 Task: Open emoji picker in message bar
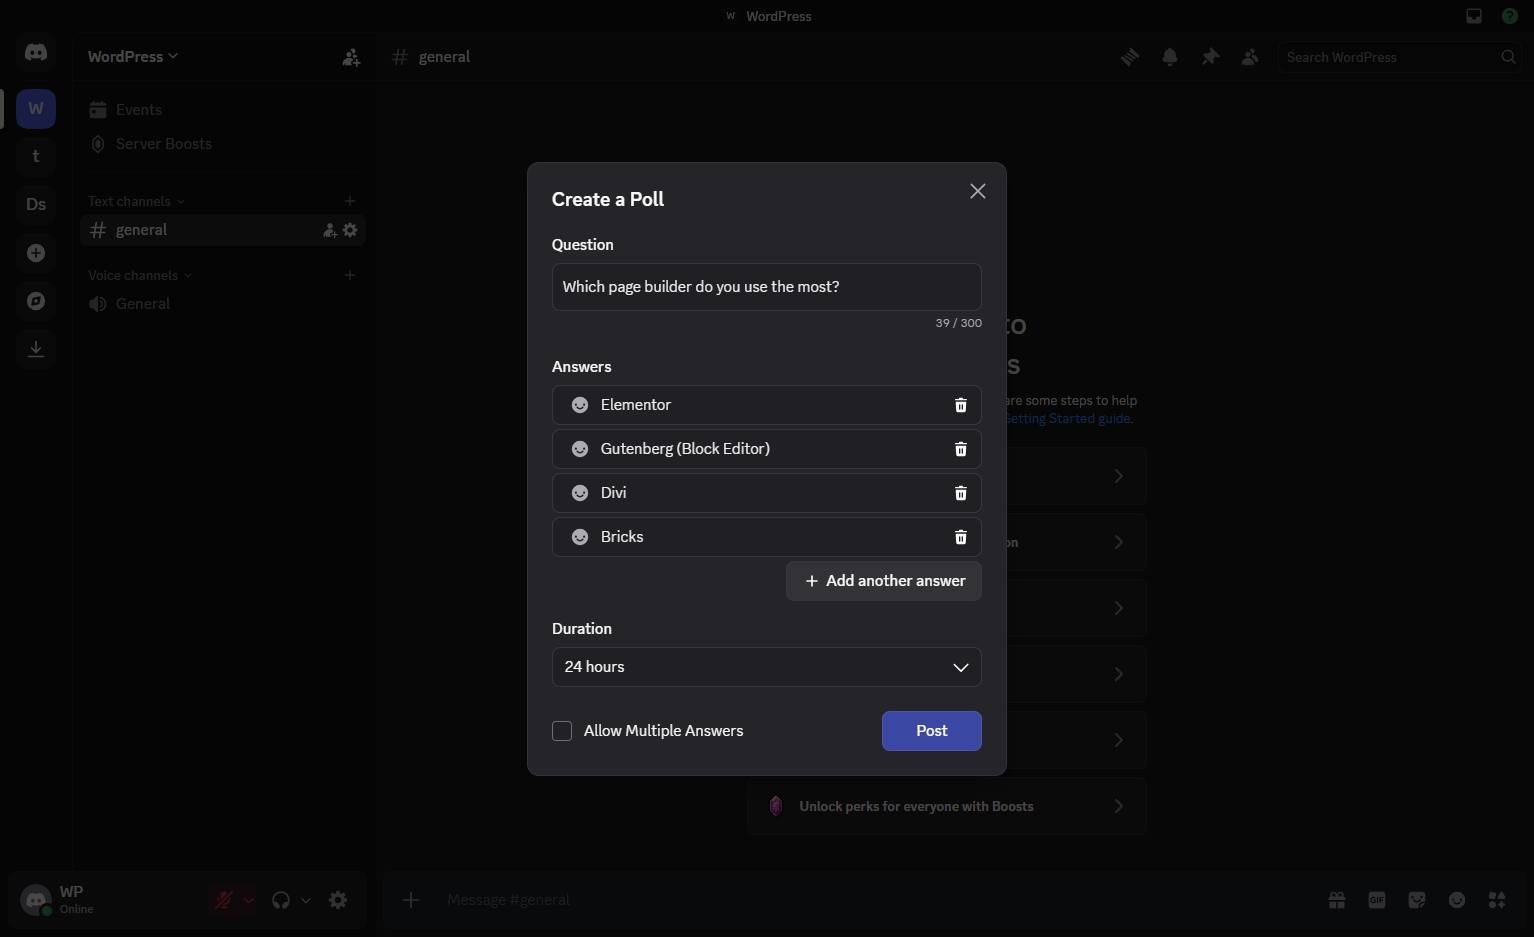pos(1457,900)
